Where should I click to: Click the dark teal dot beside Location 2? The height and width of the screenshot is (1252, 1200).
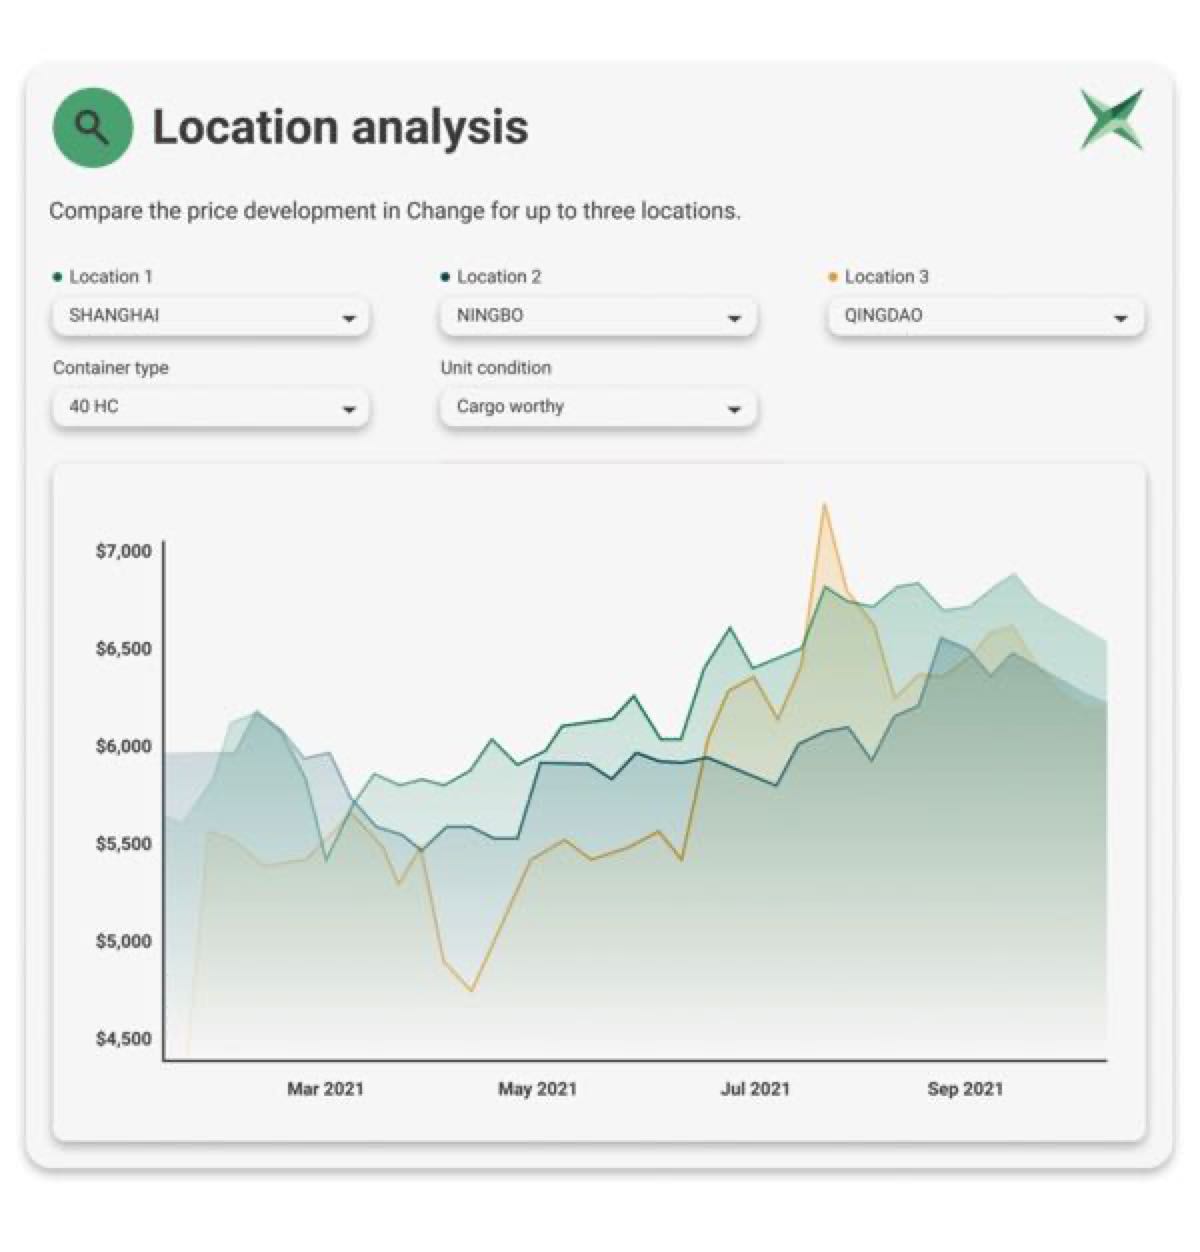click(445, 277)
